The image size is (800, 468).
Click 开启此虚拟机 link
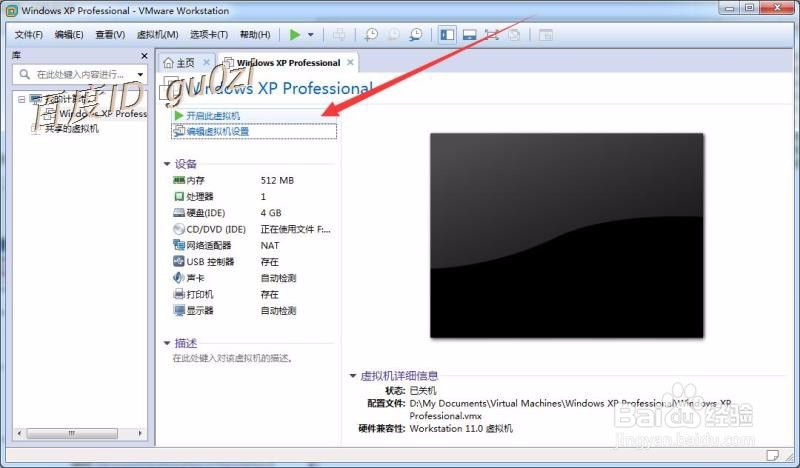tap(213, 116)
